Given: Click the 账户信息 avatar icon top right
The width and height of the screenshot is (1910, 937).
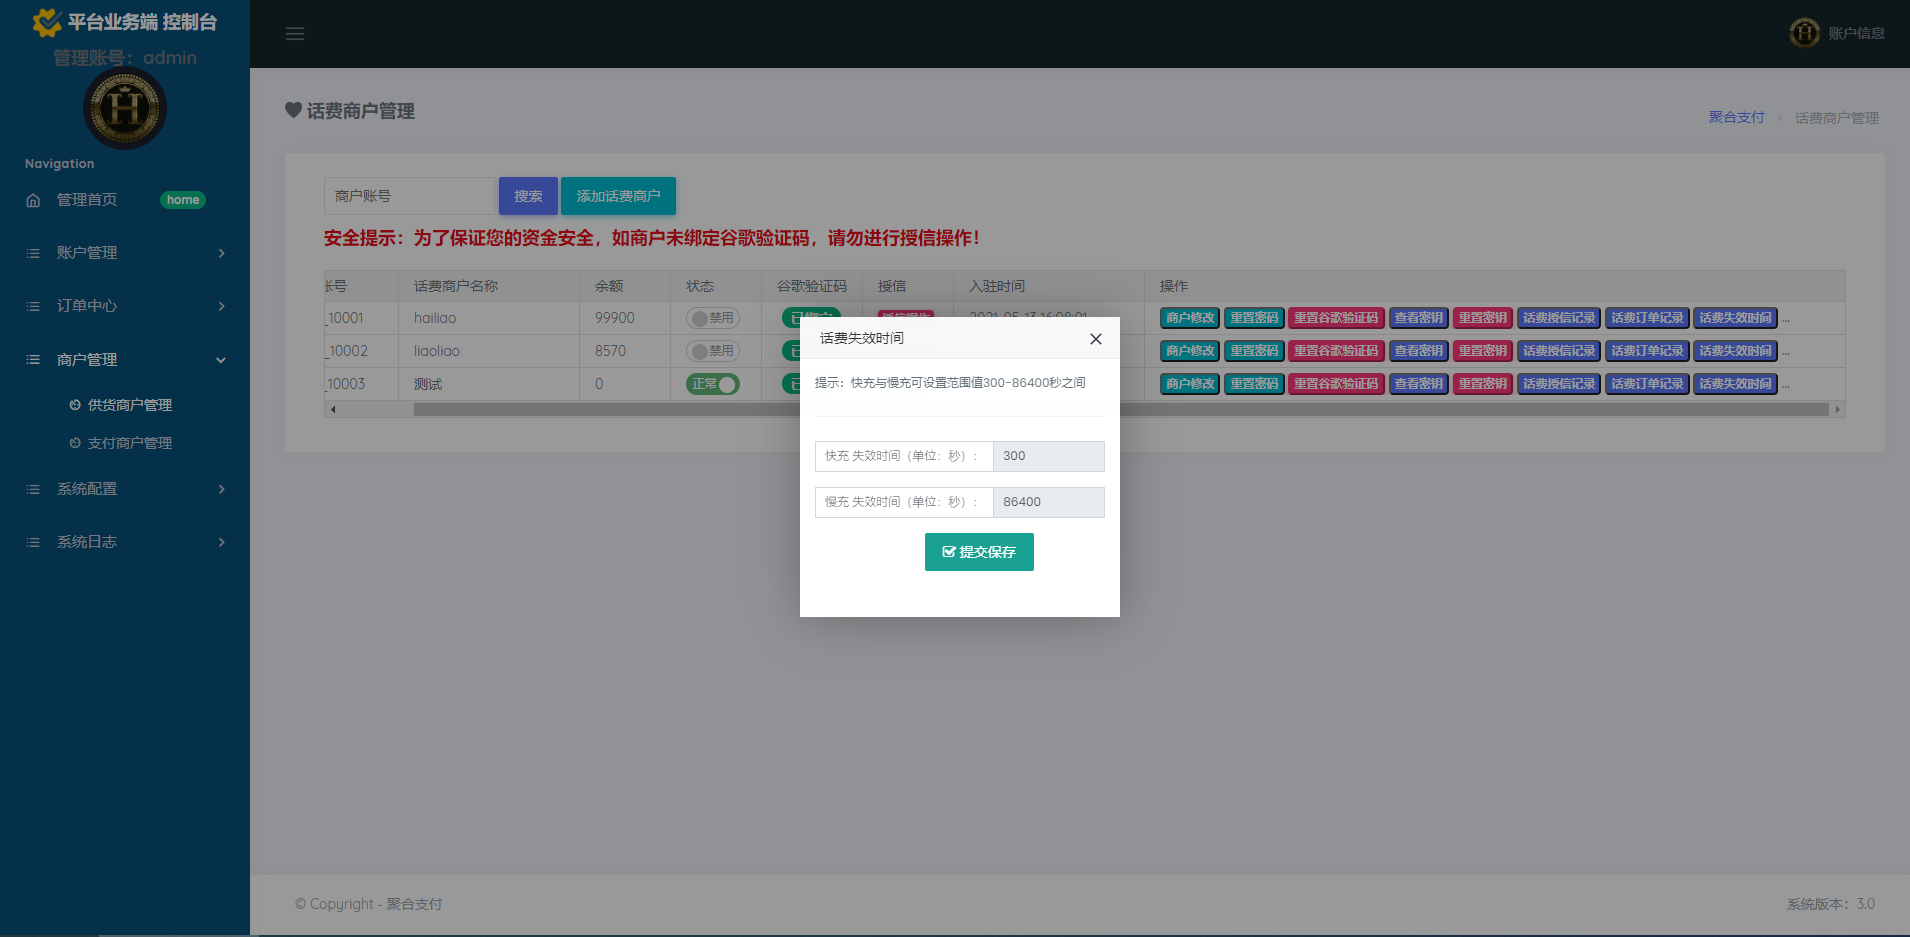Looking at the screenshot, I should (x=1804, y=32).
